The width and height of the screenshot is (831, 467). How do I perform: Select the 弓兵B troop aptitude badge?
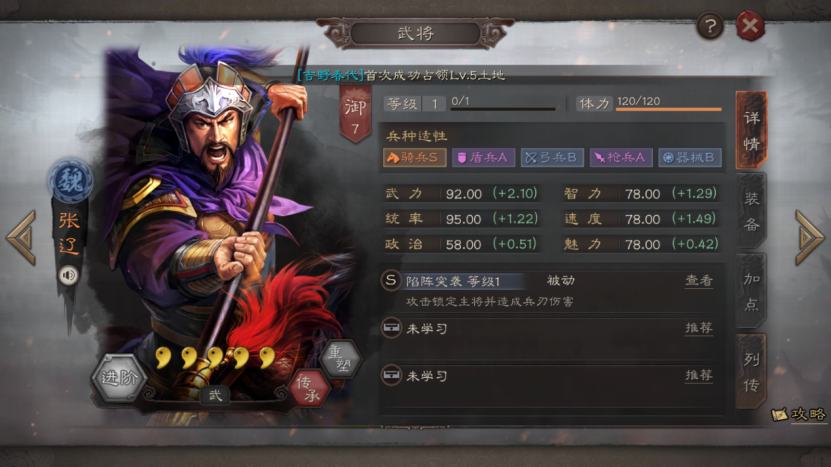point(552,157)
